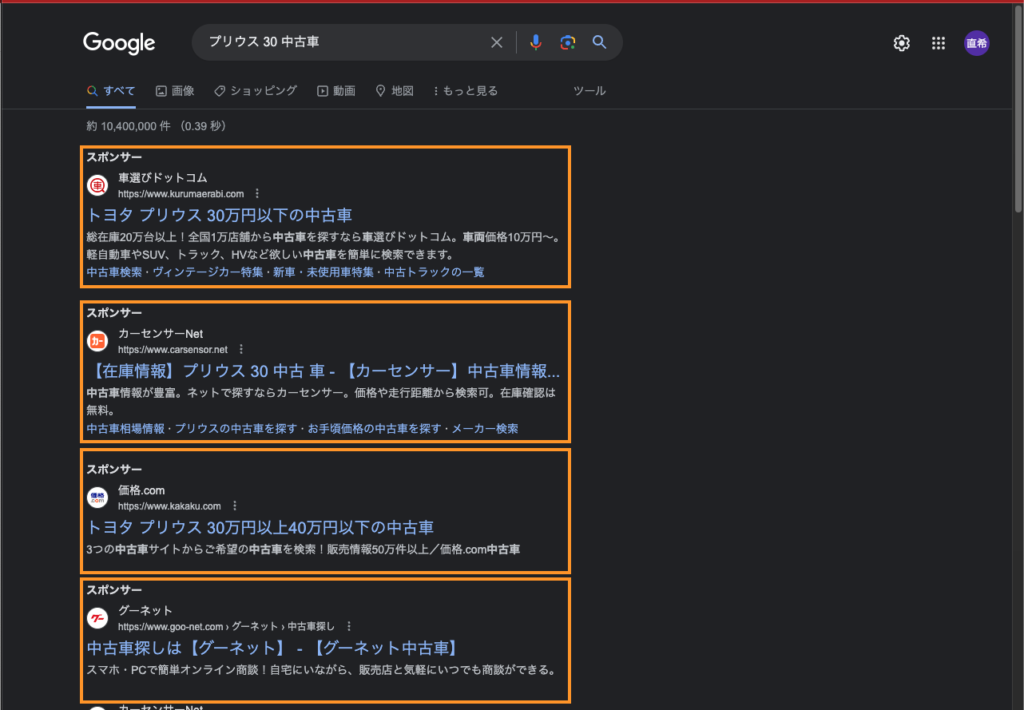This screenshot has width=1024, height=710.
Task: Open トヨタ プリウス 30万円以上40万円以下の中古車 result
Action: (x=260, y=528)
